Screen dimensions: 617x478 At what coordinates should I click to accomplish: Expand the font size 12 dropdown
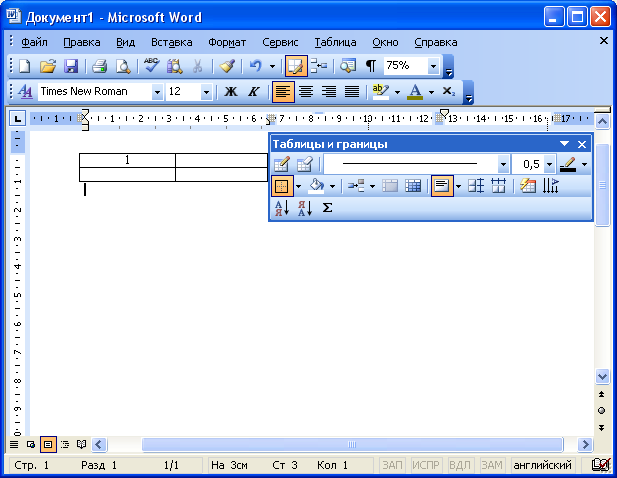coord(206,92)
